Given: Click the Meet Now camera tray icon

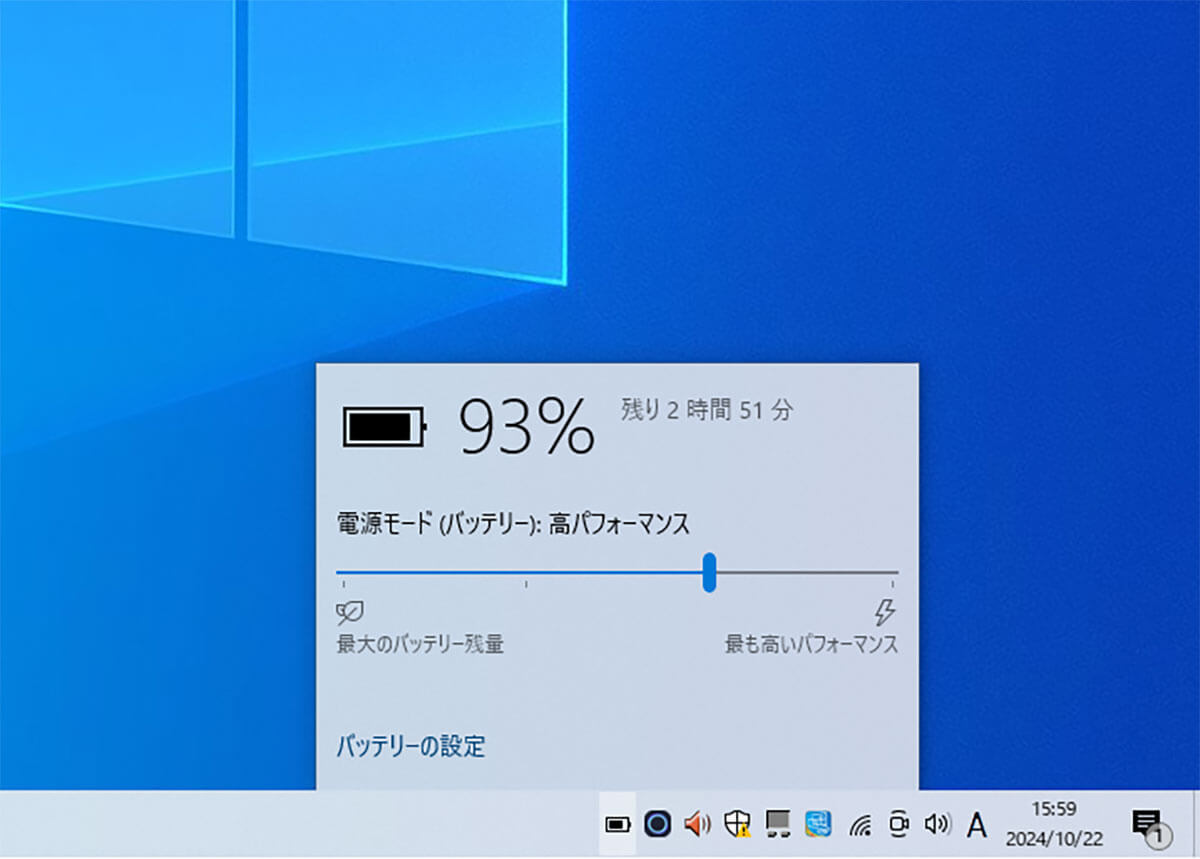Looking at the screenshot, I should [x=898, y=824].
